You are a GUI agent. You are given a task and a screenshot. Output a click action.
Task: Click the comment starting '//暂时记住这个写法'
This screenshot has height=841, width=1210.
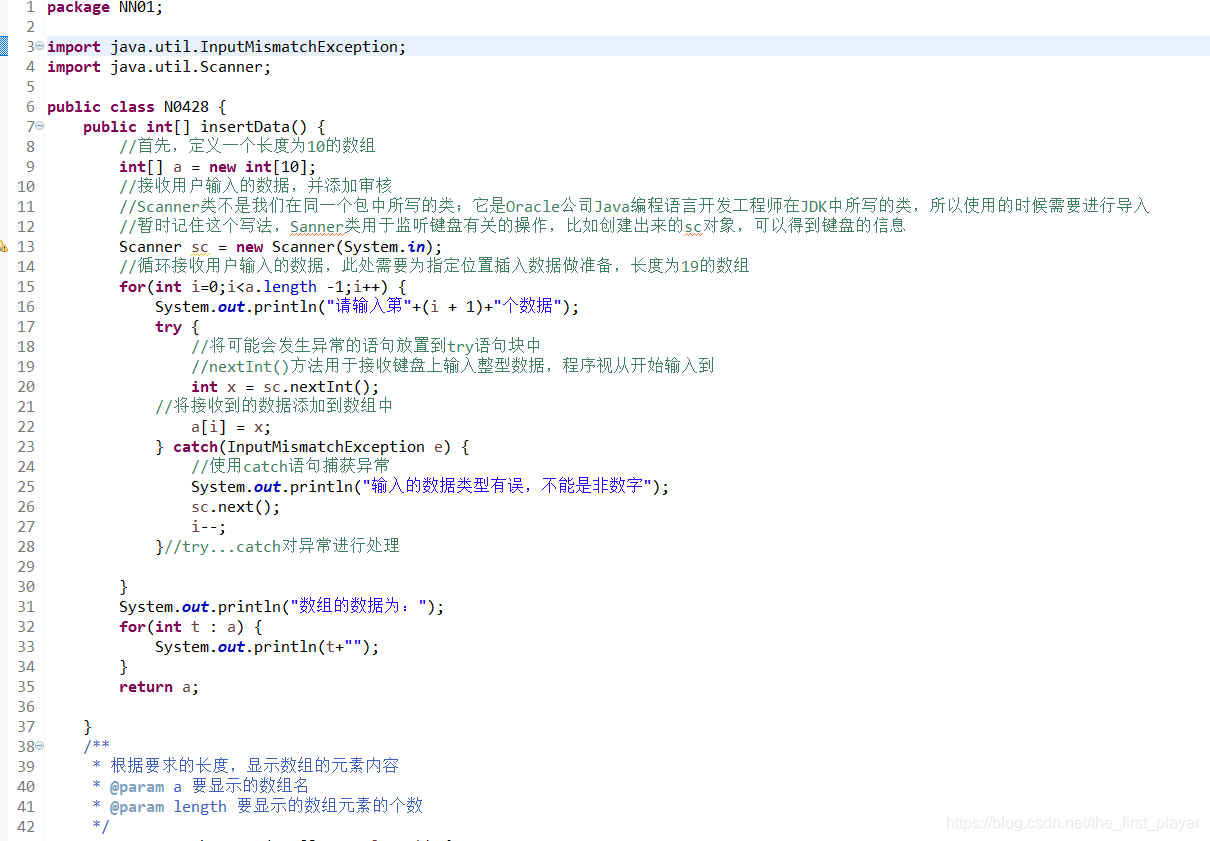[x=512, y=226]
